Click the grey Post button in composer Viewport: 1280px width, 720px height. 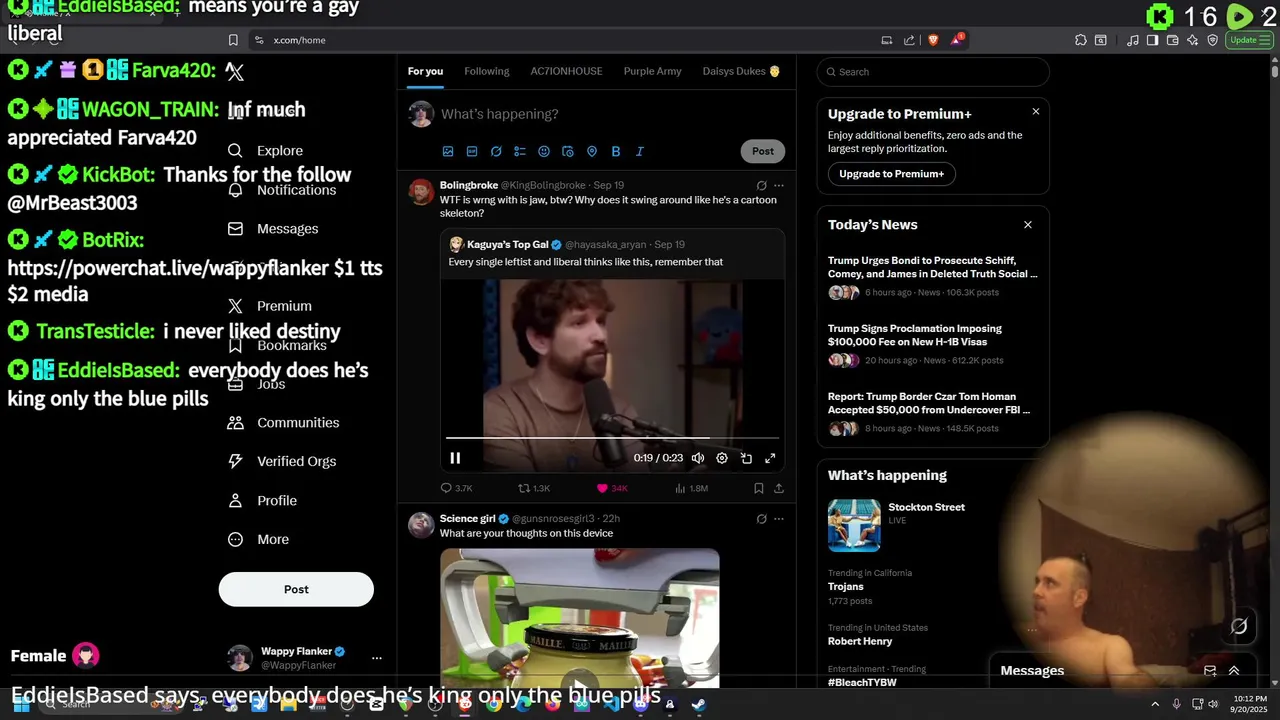point(763,151)
